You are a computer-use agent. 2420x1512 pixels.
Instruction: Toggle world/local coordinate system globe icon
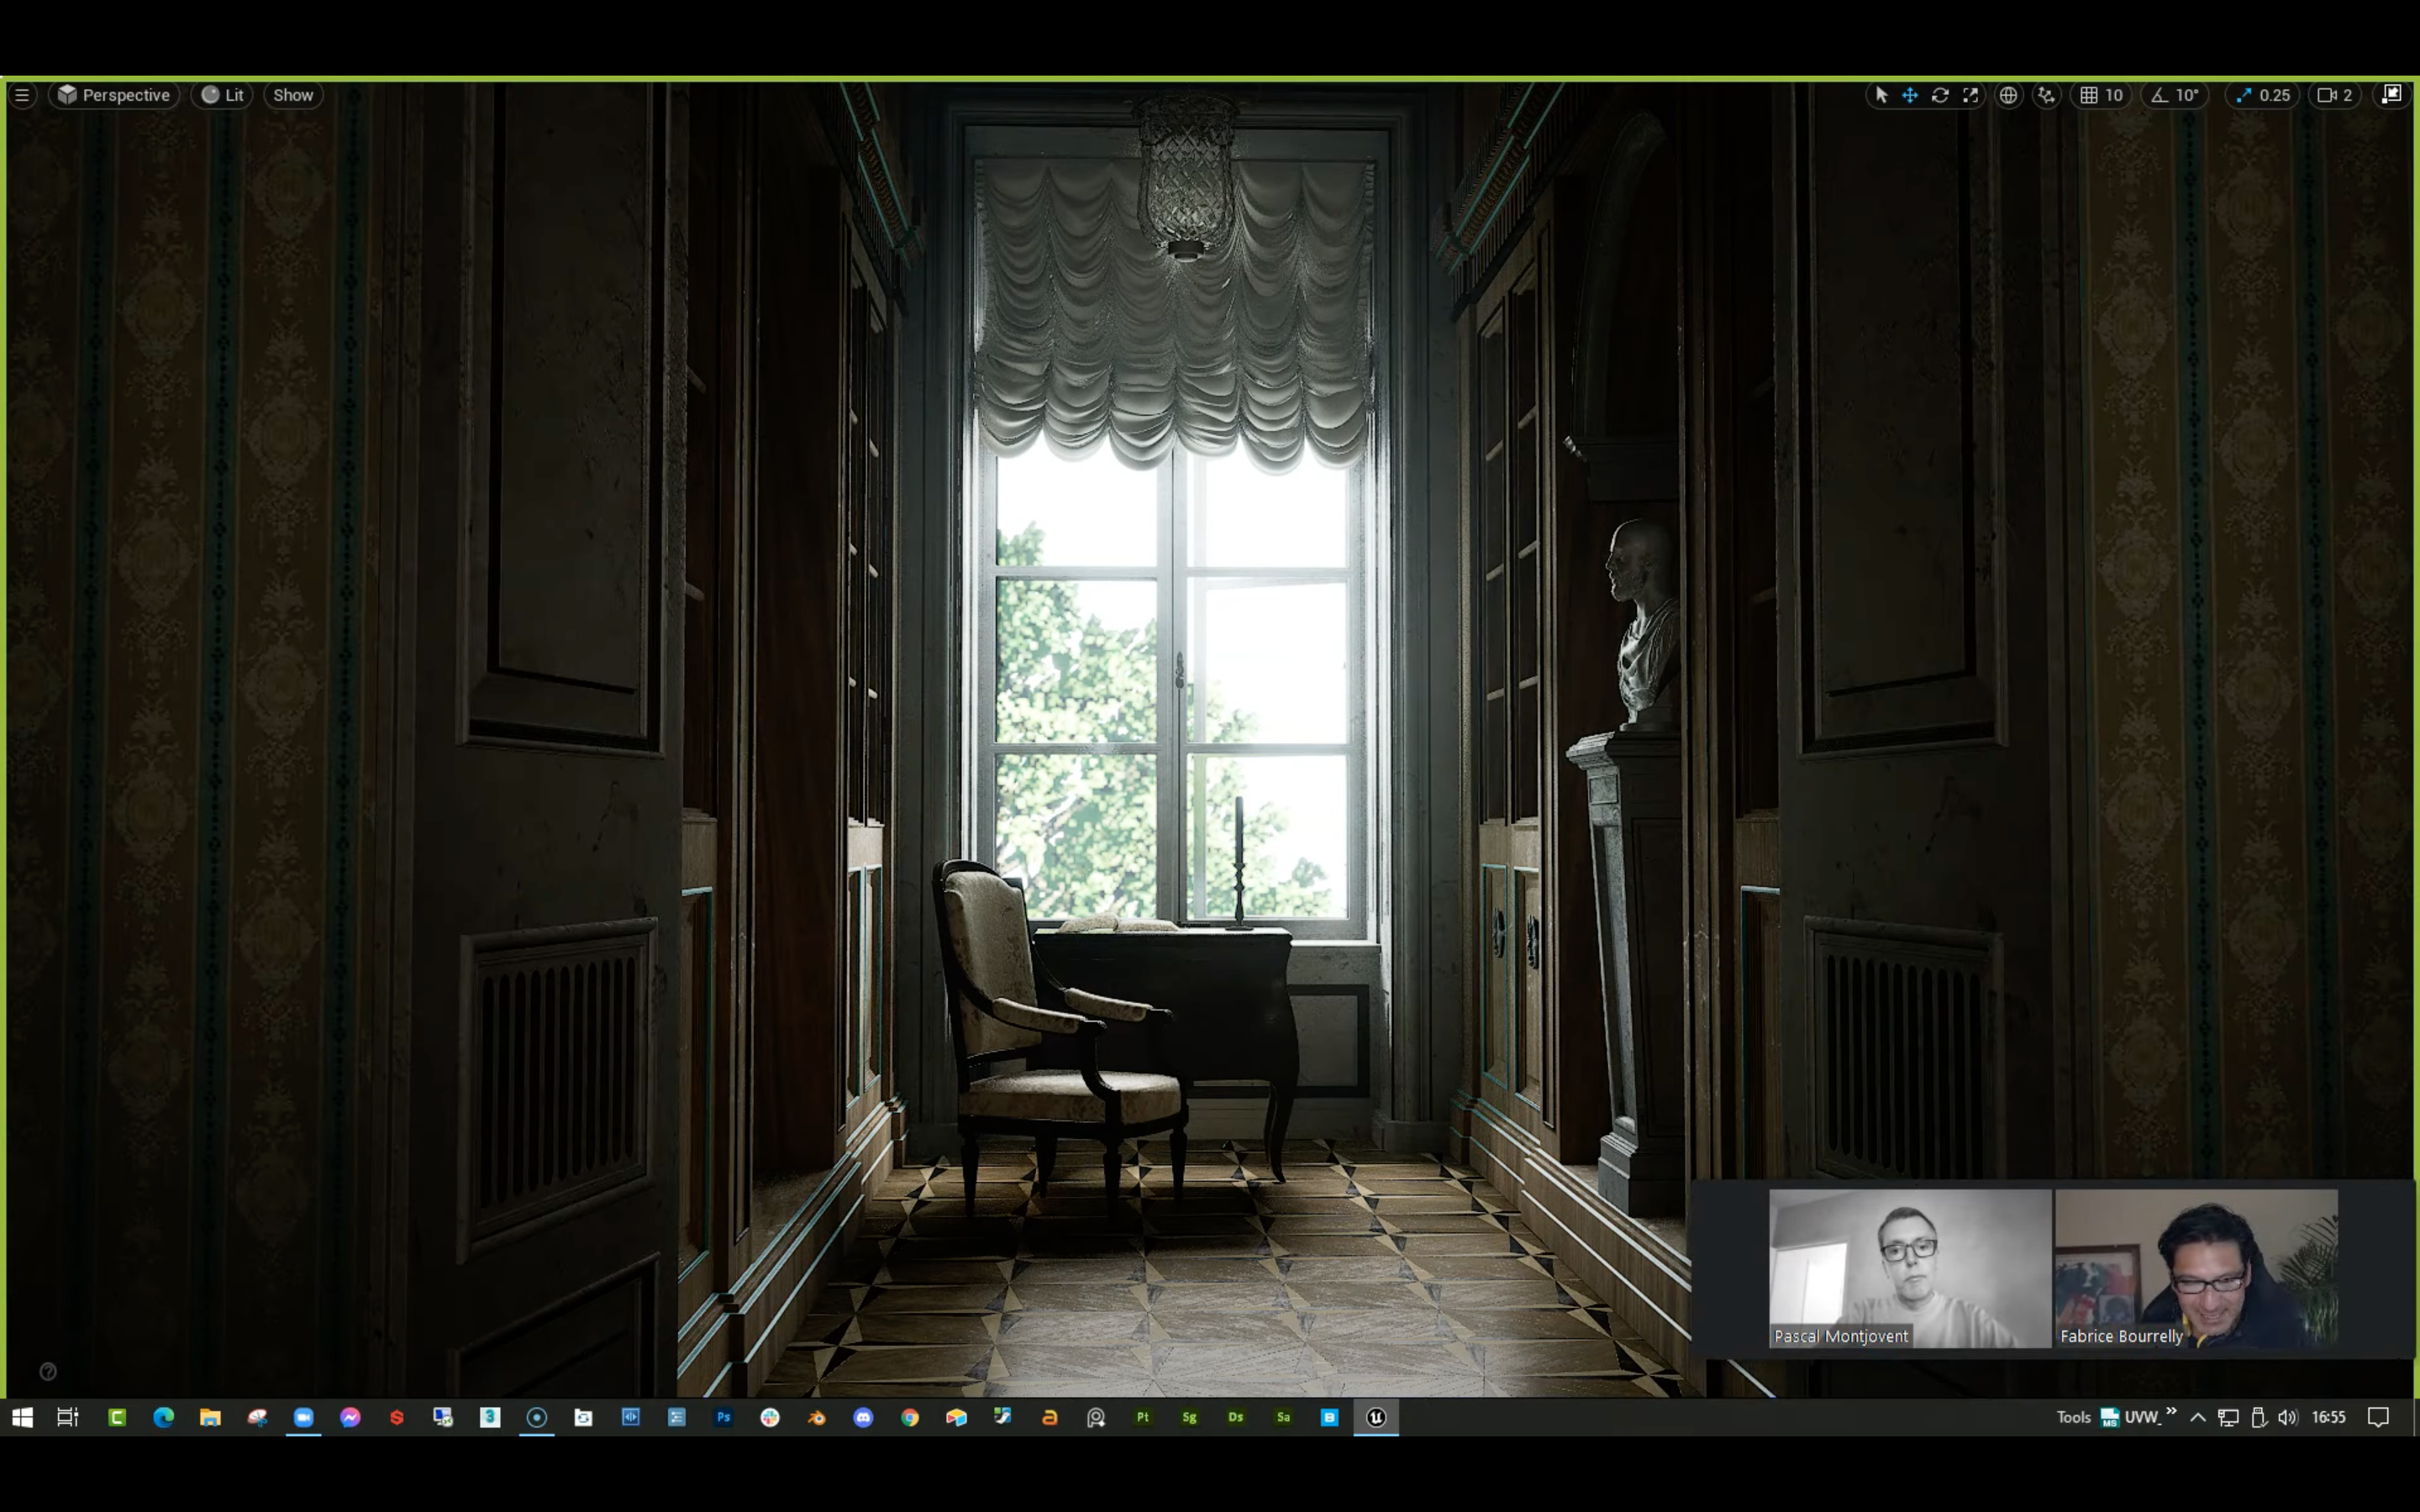pos(2008,95)
